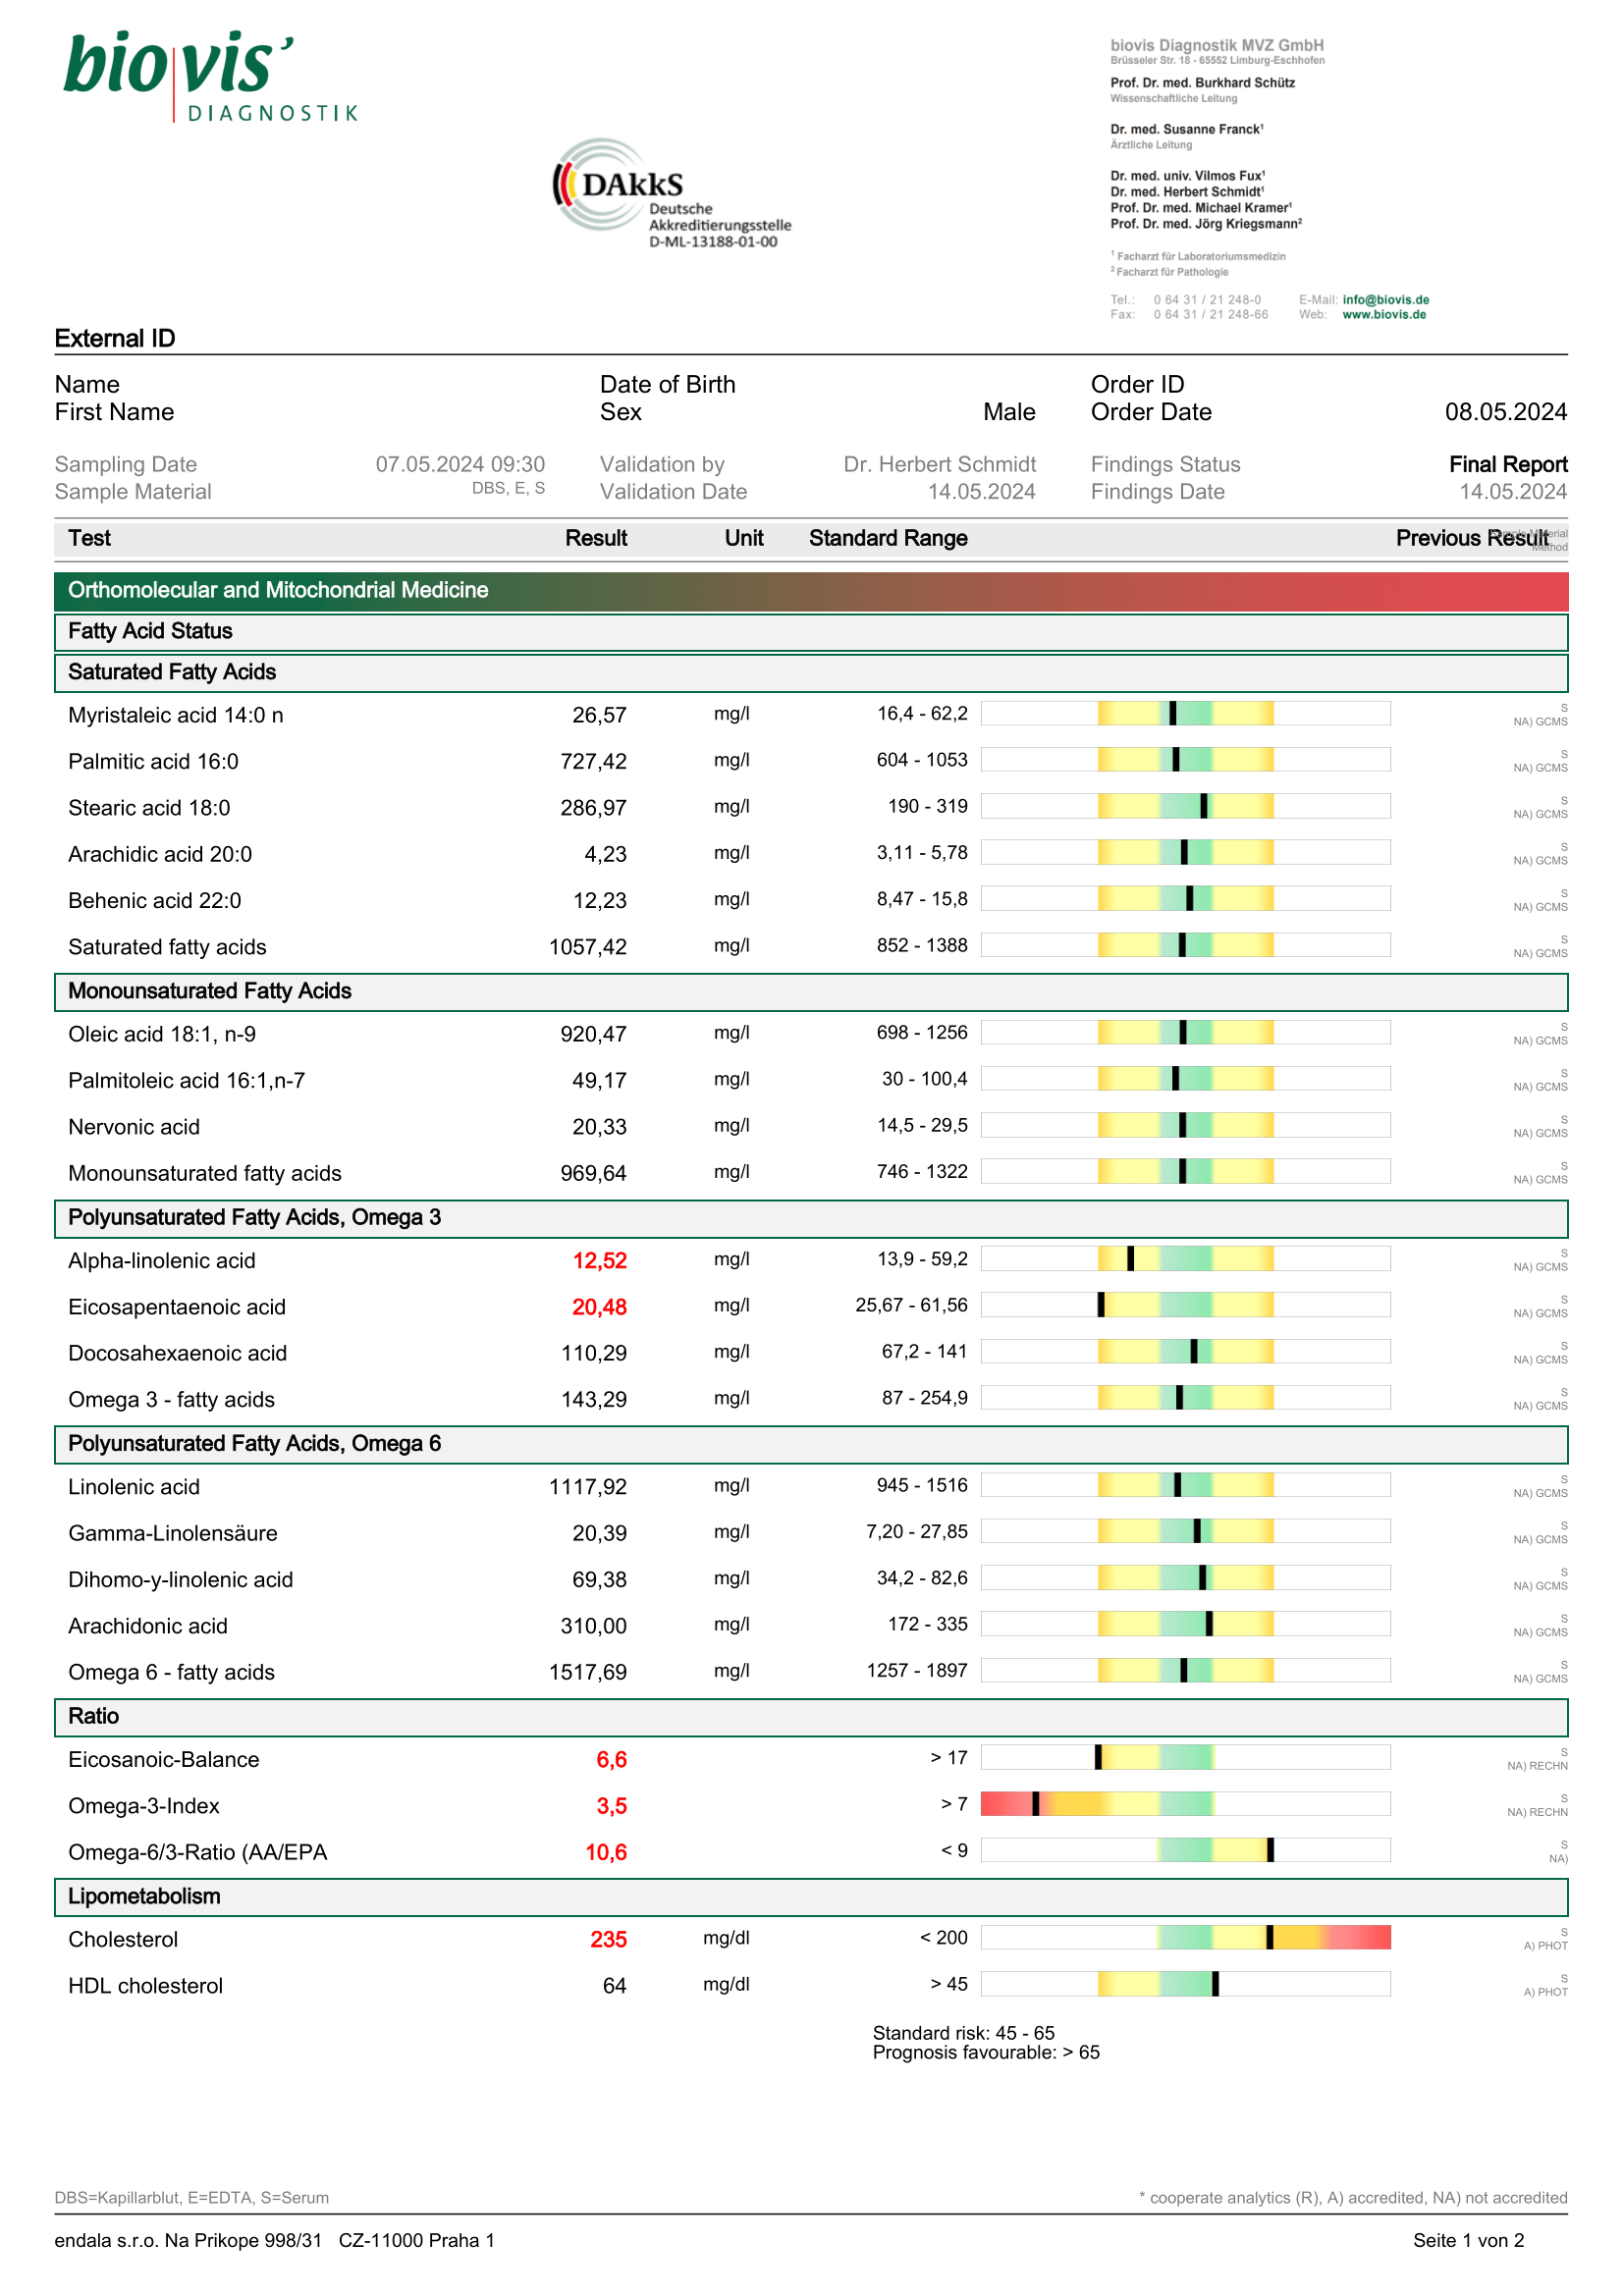1623x2296 pixels.
Task: Click the Eicosapentaenoic acid range bar
Action: click(1185, 1304)
